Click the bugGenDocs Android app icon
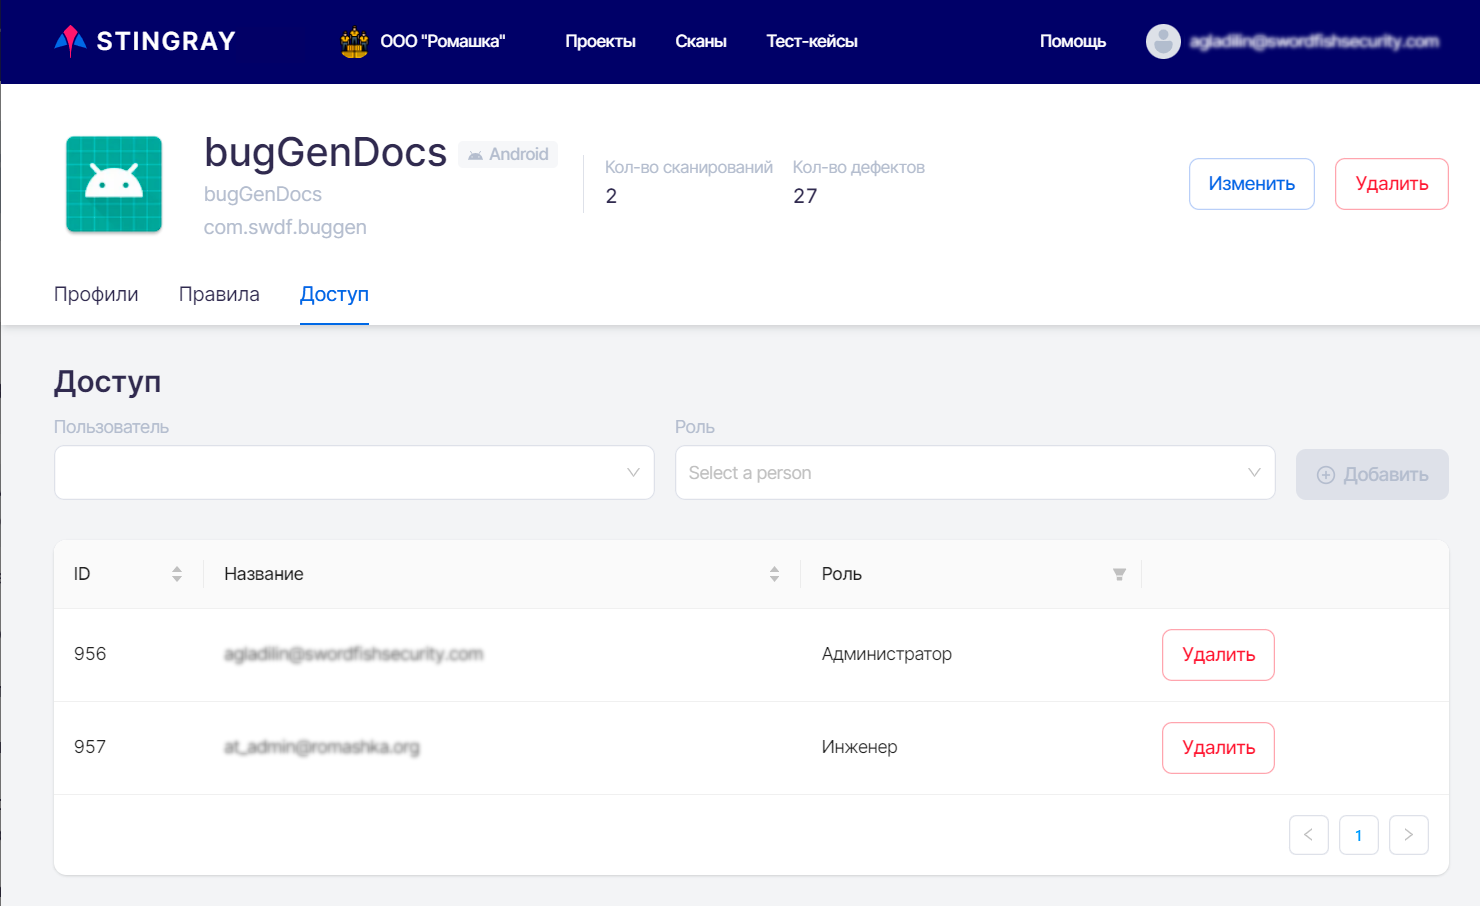Image resolution: width=1480 pixels, height=906 pixels. coord(114,184)
